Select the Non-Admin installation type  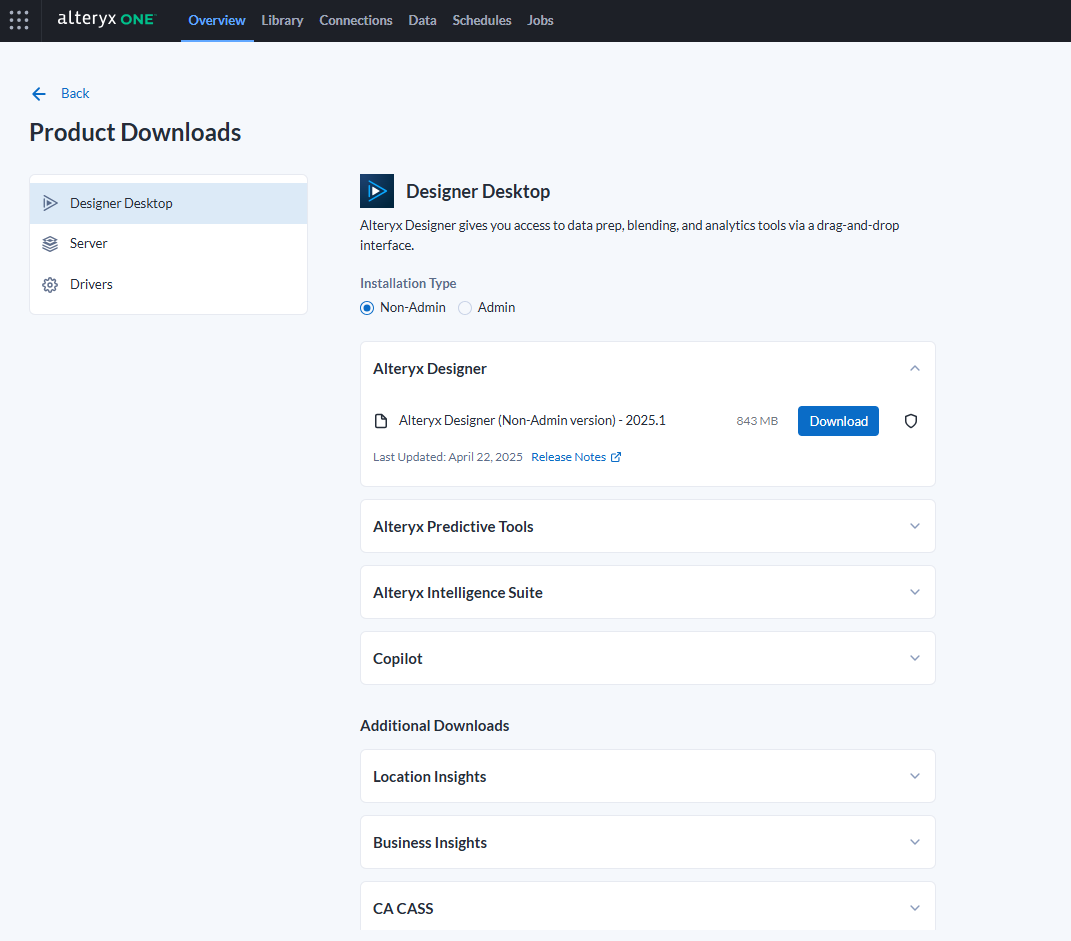click(x=367, y=308)
